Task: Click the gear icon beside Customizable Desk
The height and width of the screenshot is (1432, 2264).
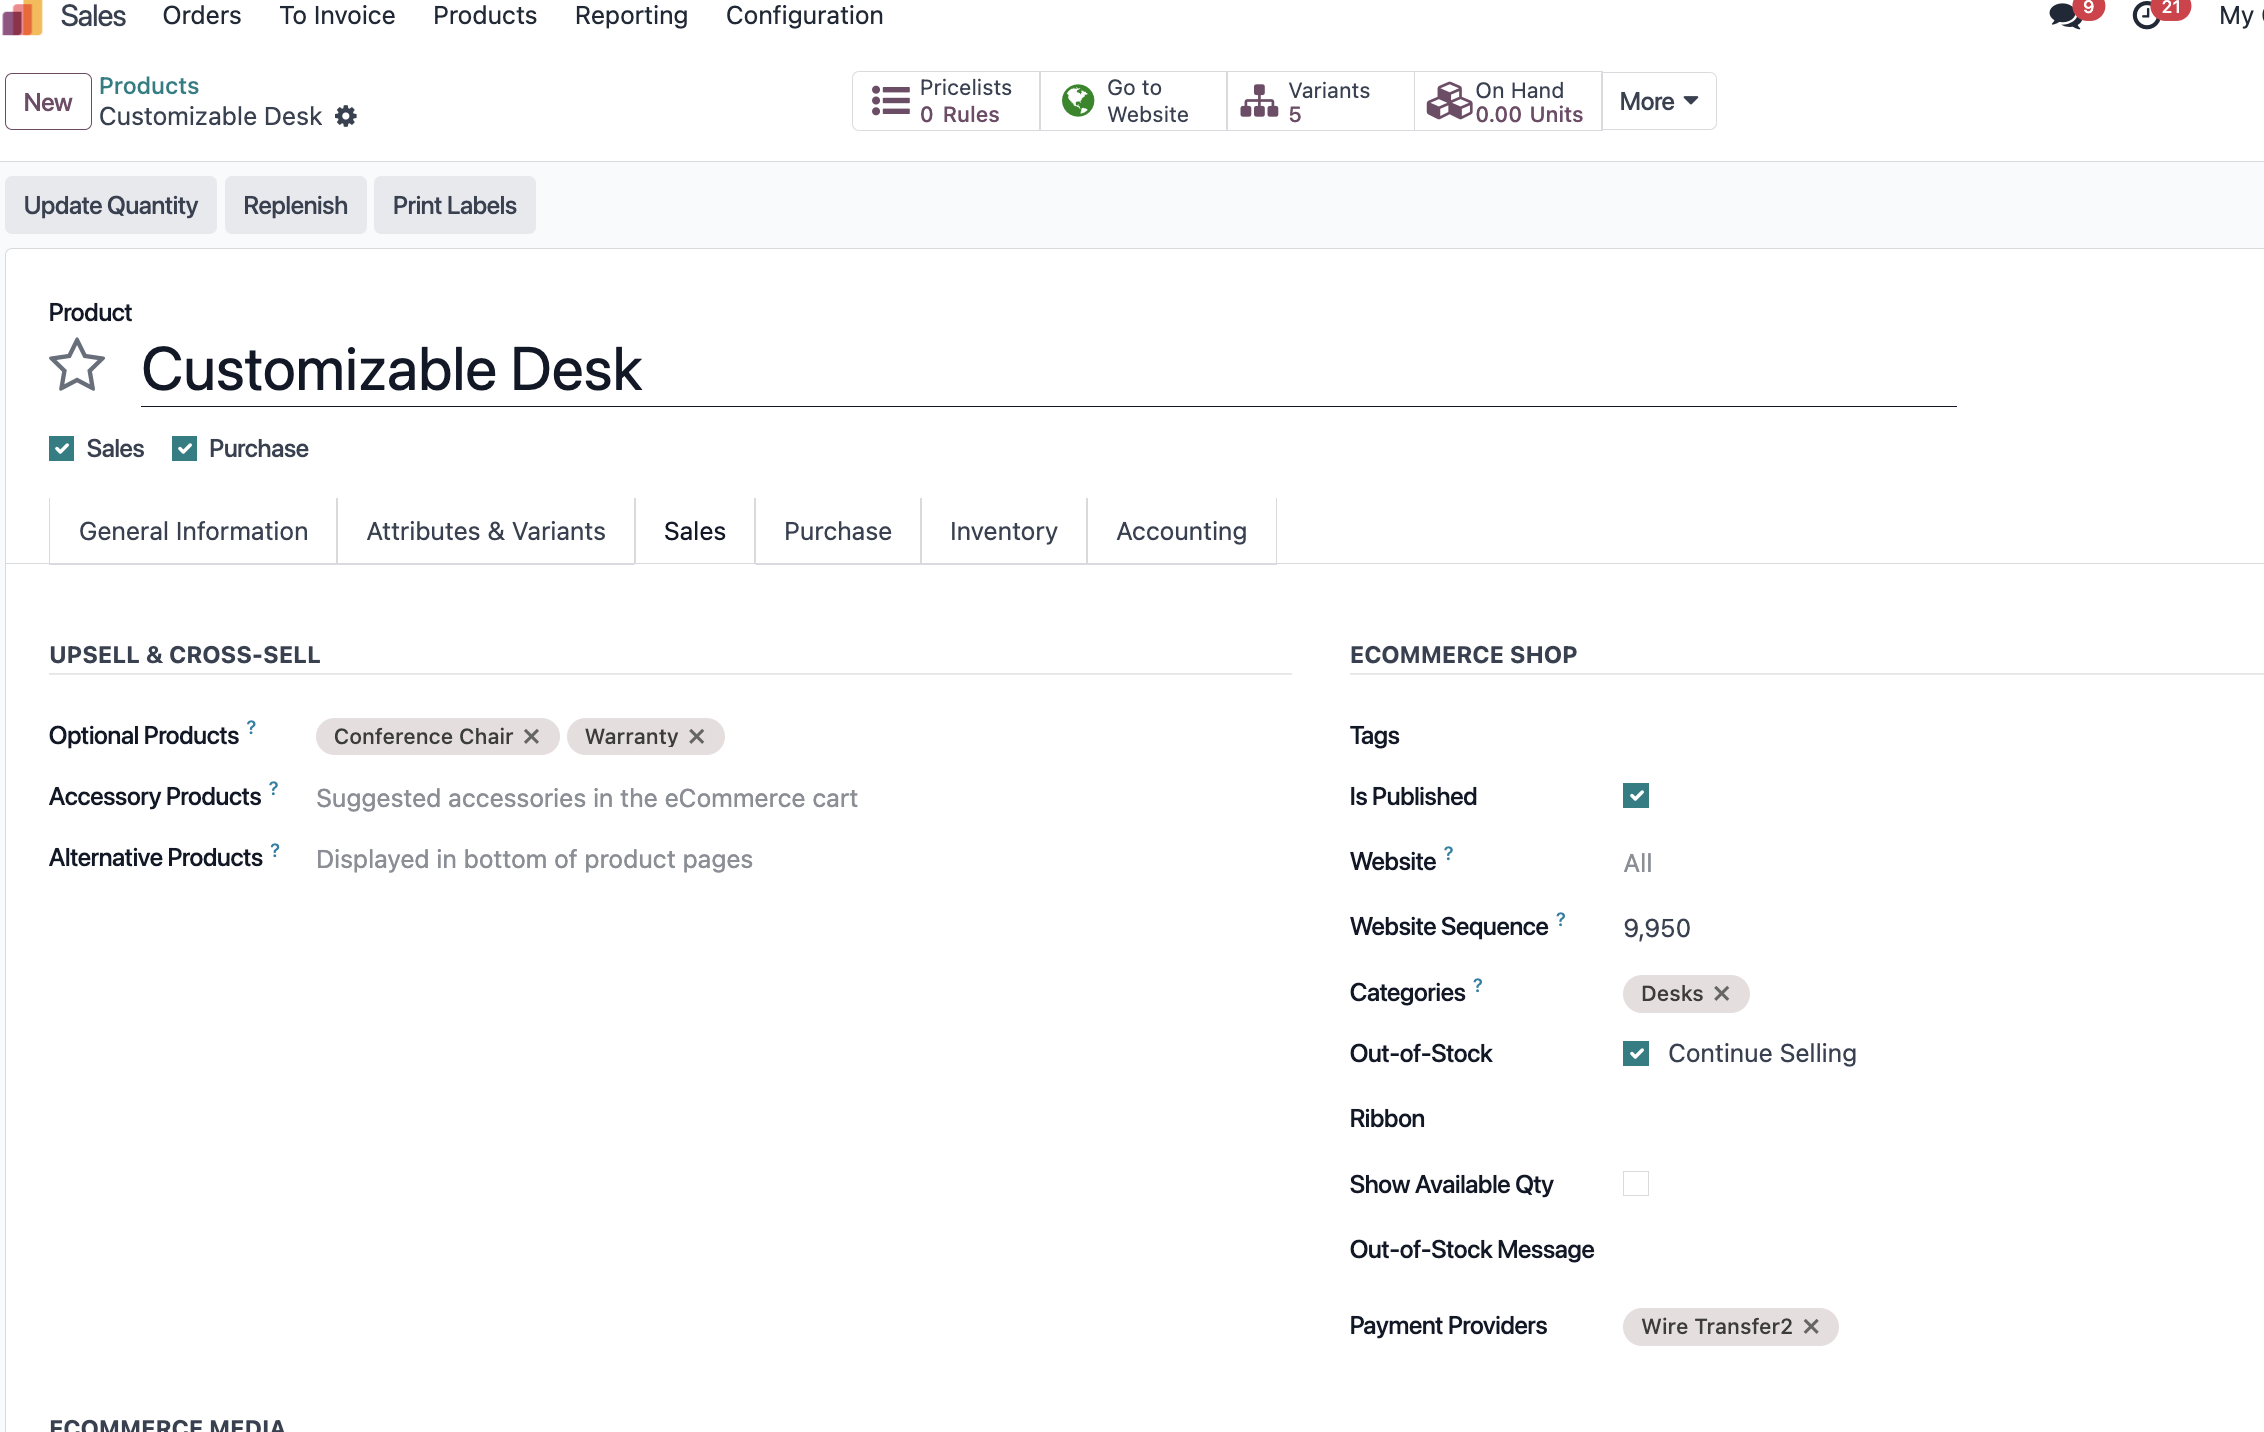Action: (x=346, y=116)
